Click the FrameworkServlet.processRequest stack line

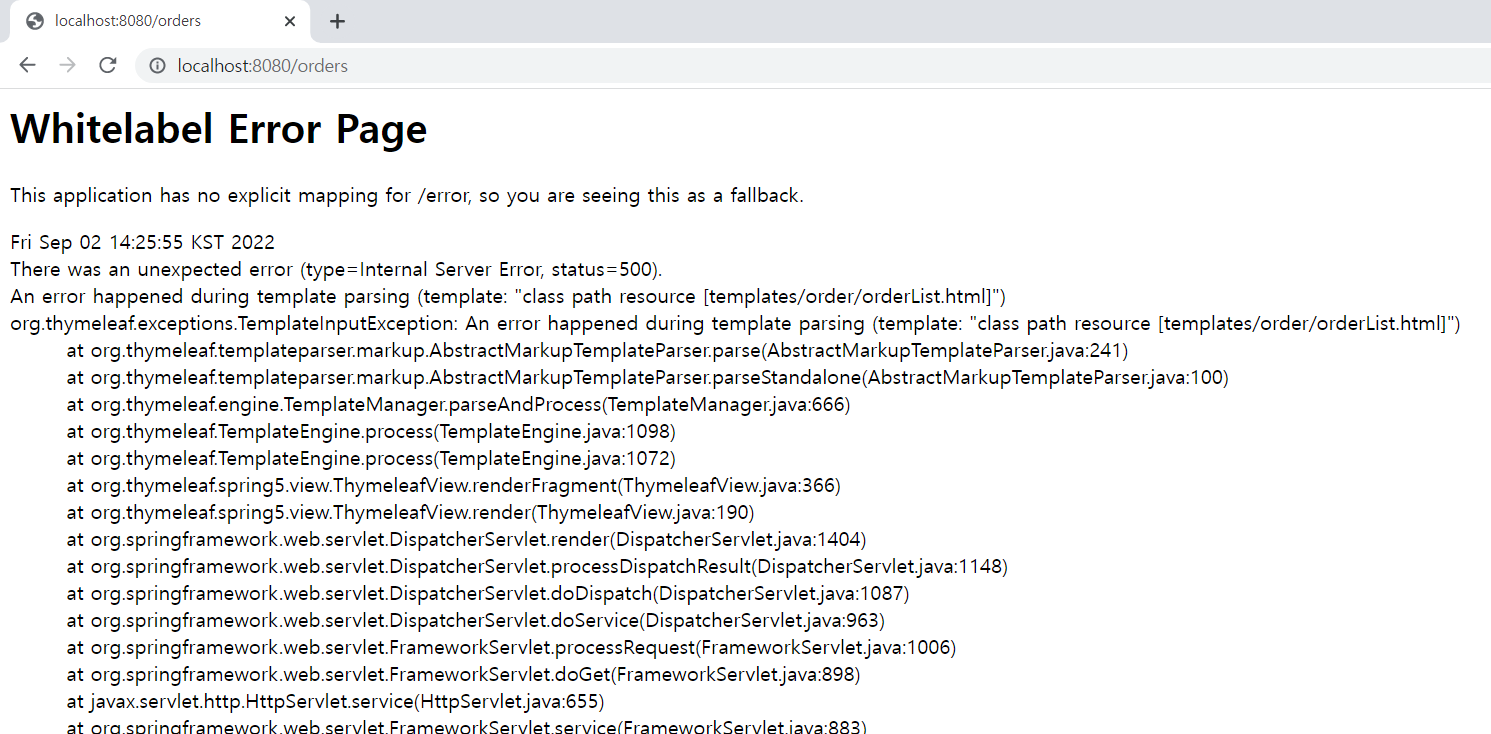[511, 648]
